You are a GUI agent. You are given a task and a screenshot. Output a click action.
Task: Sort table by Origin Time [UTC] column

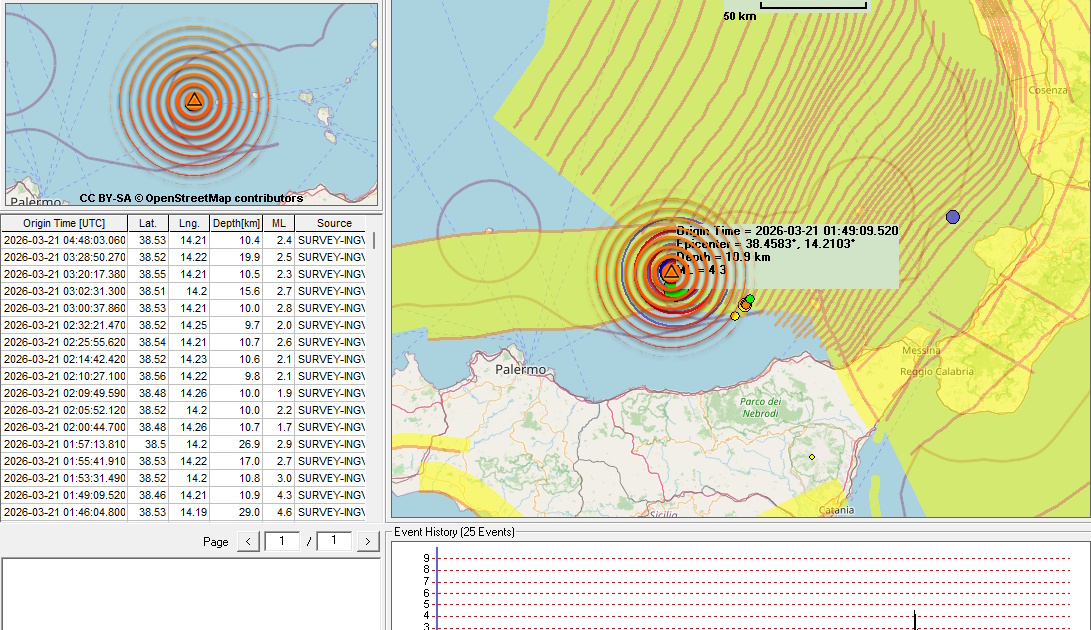click(x=63, y=223)
